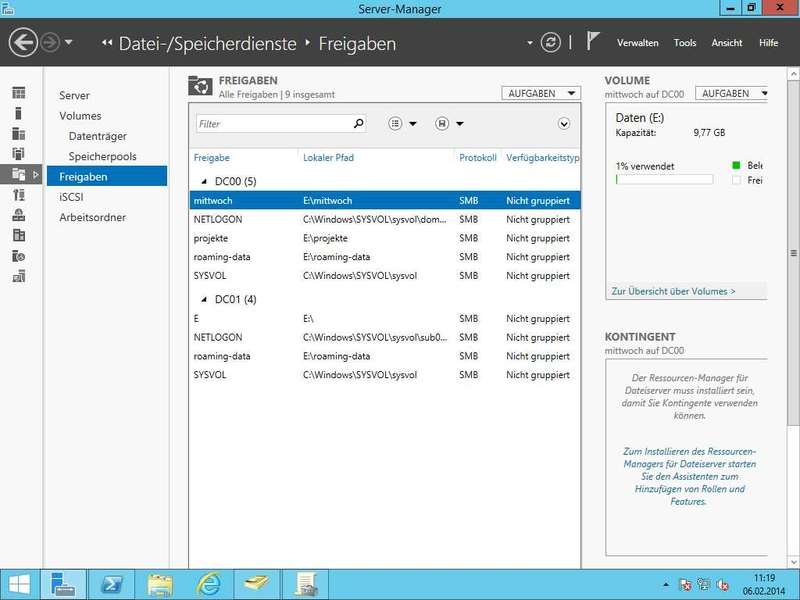Click the 'Zur Übersicht über Volumes' link
This screenshot has height=600, width=800.
[x=673, y=291]
